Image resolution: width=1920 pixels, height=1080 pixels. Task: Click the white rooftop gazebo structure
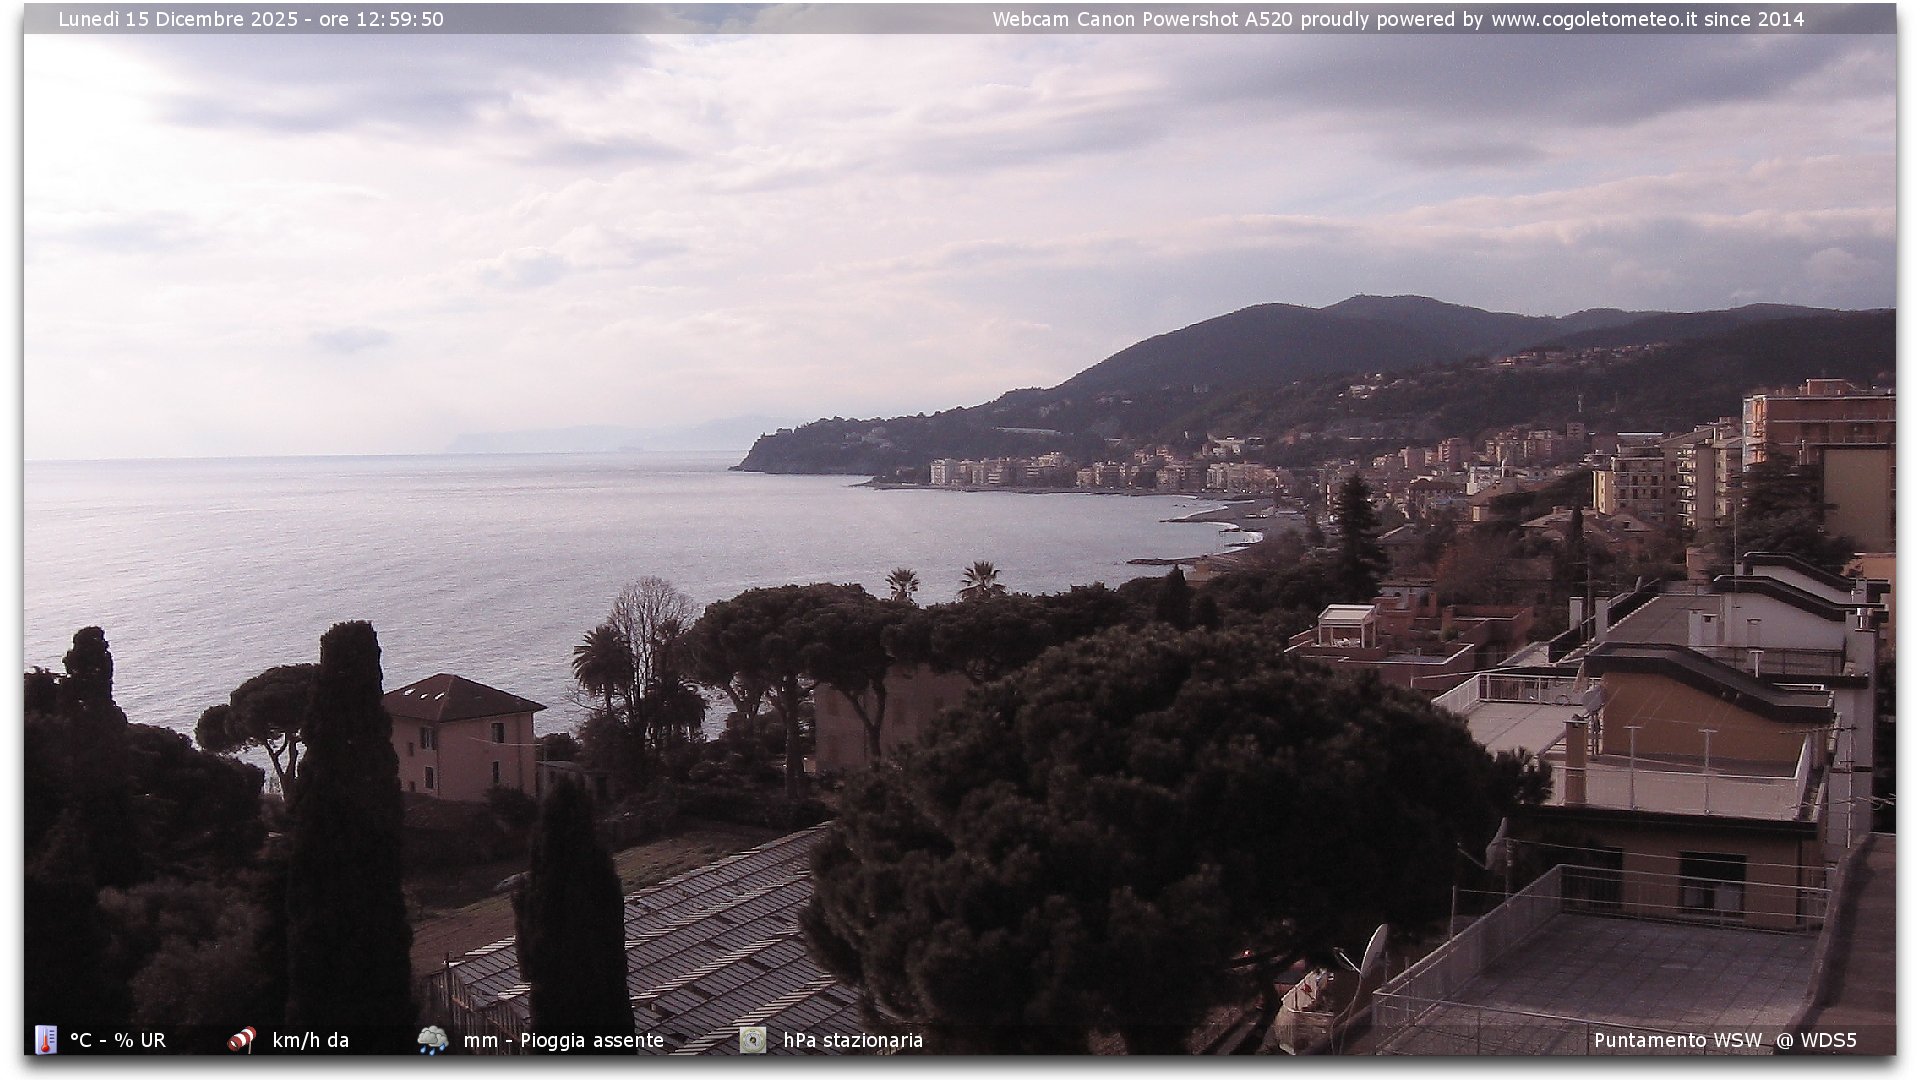[x=1345, y=626]
